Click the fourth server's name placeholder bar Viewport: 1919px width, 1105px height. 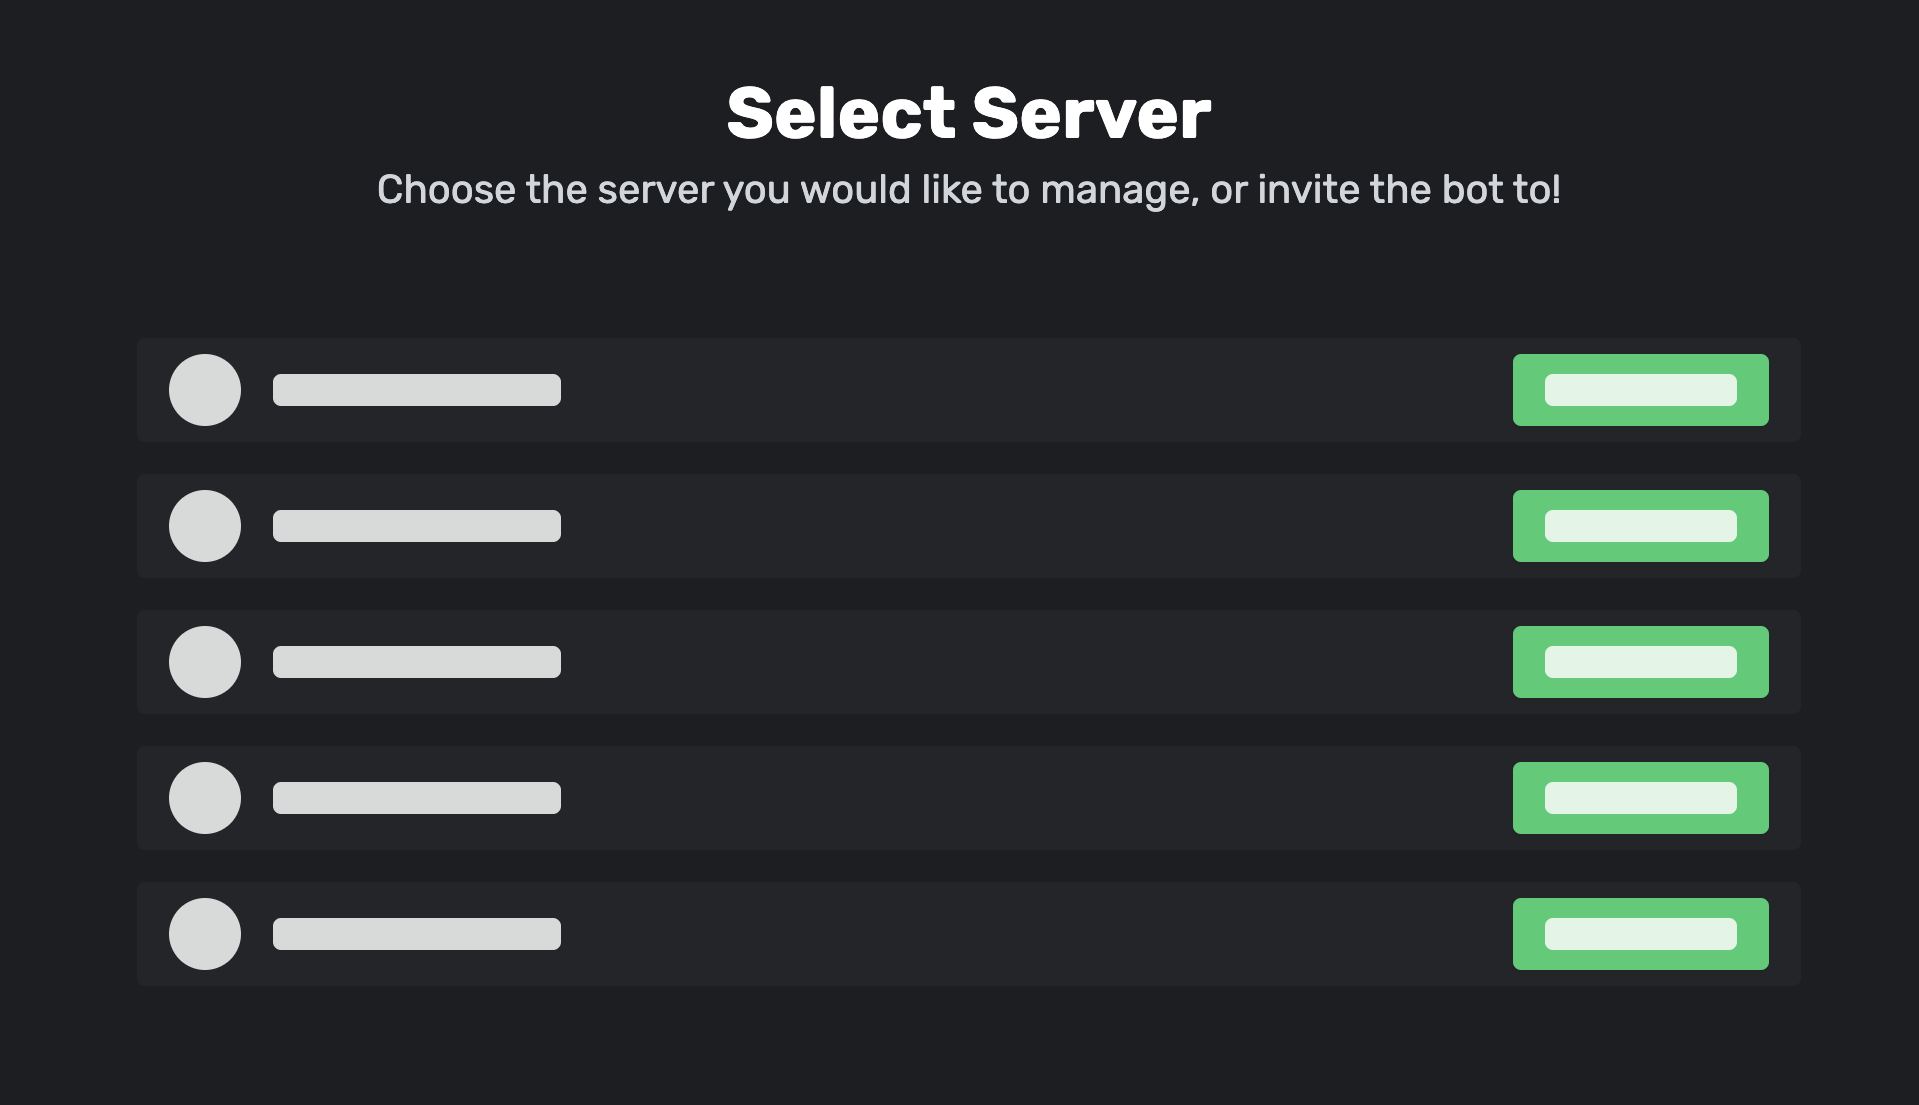click(x=416, y=798)
